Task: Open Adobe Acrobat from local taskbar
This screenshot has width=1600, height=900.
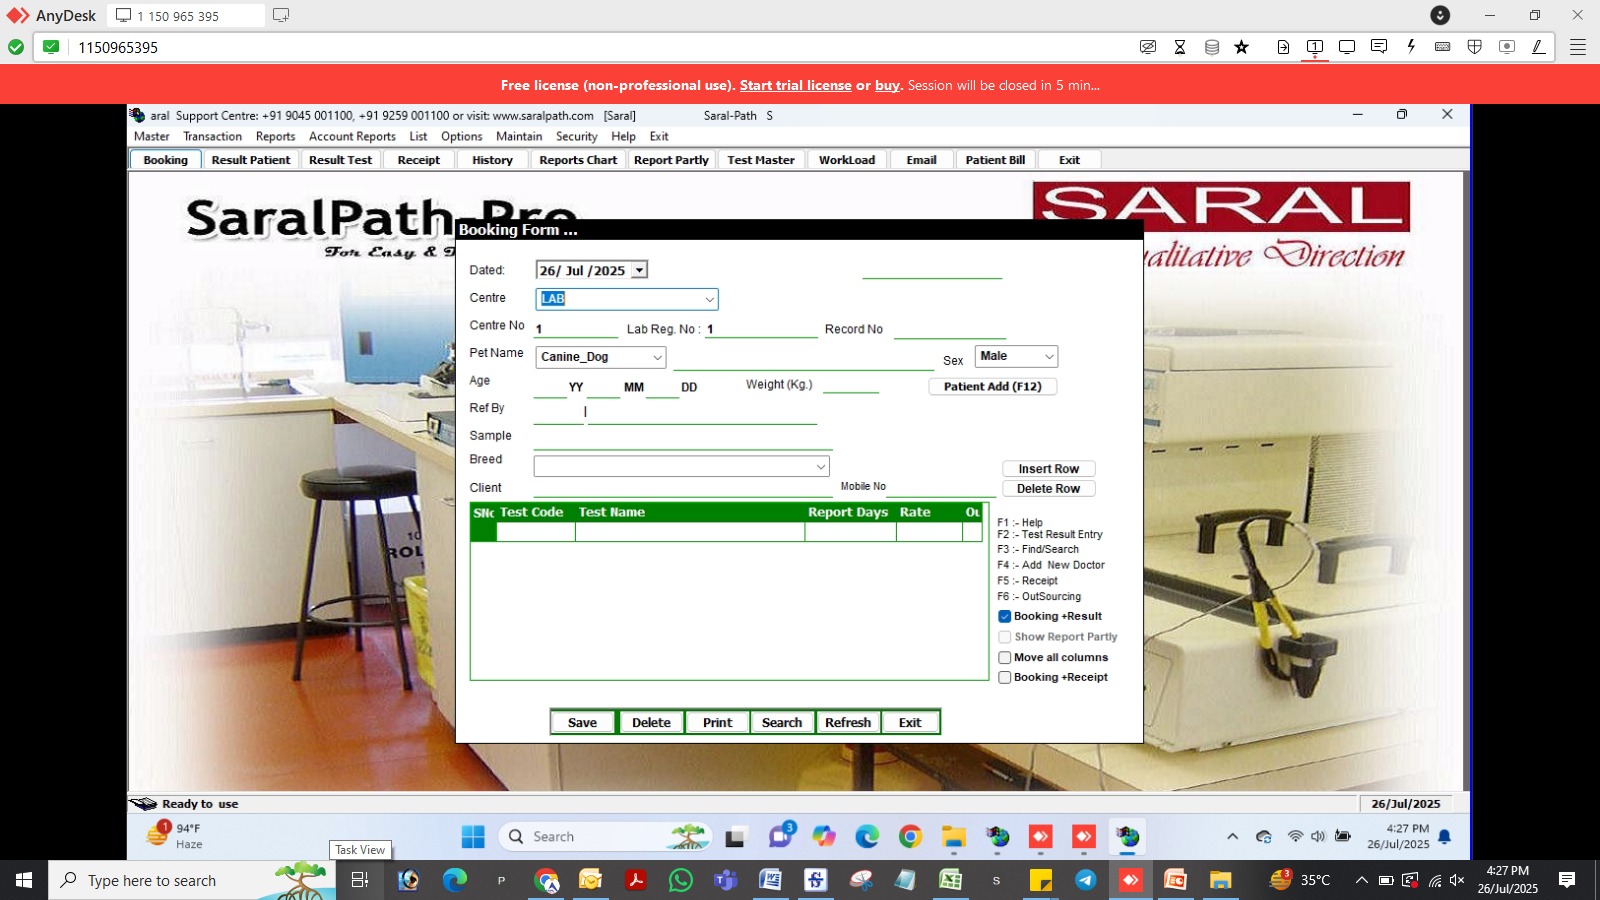Action: [636, 880]
